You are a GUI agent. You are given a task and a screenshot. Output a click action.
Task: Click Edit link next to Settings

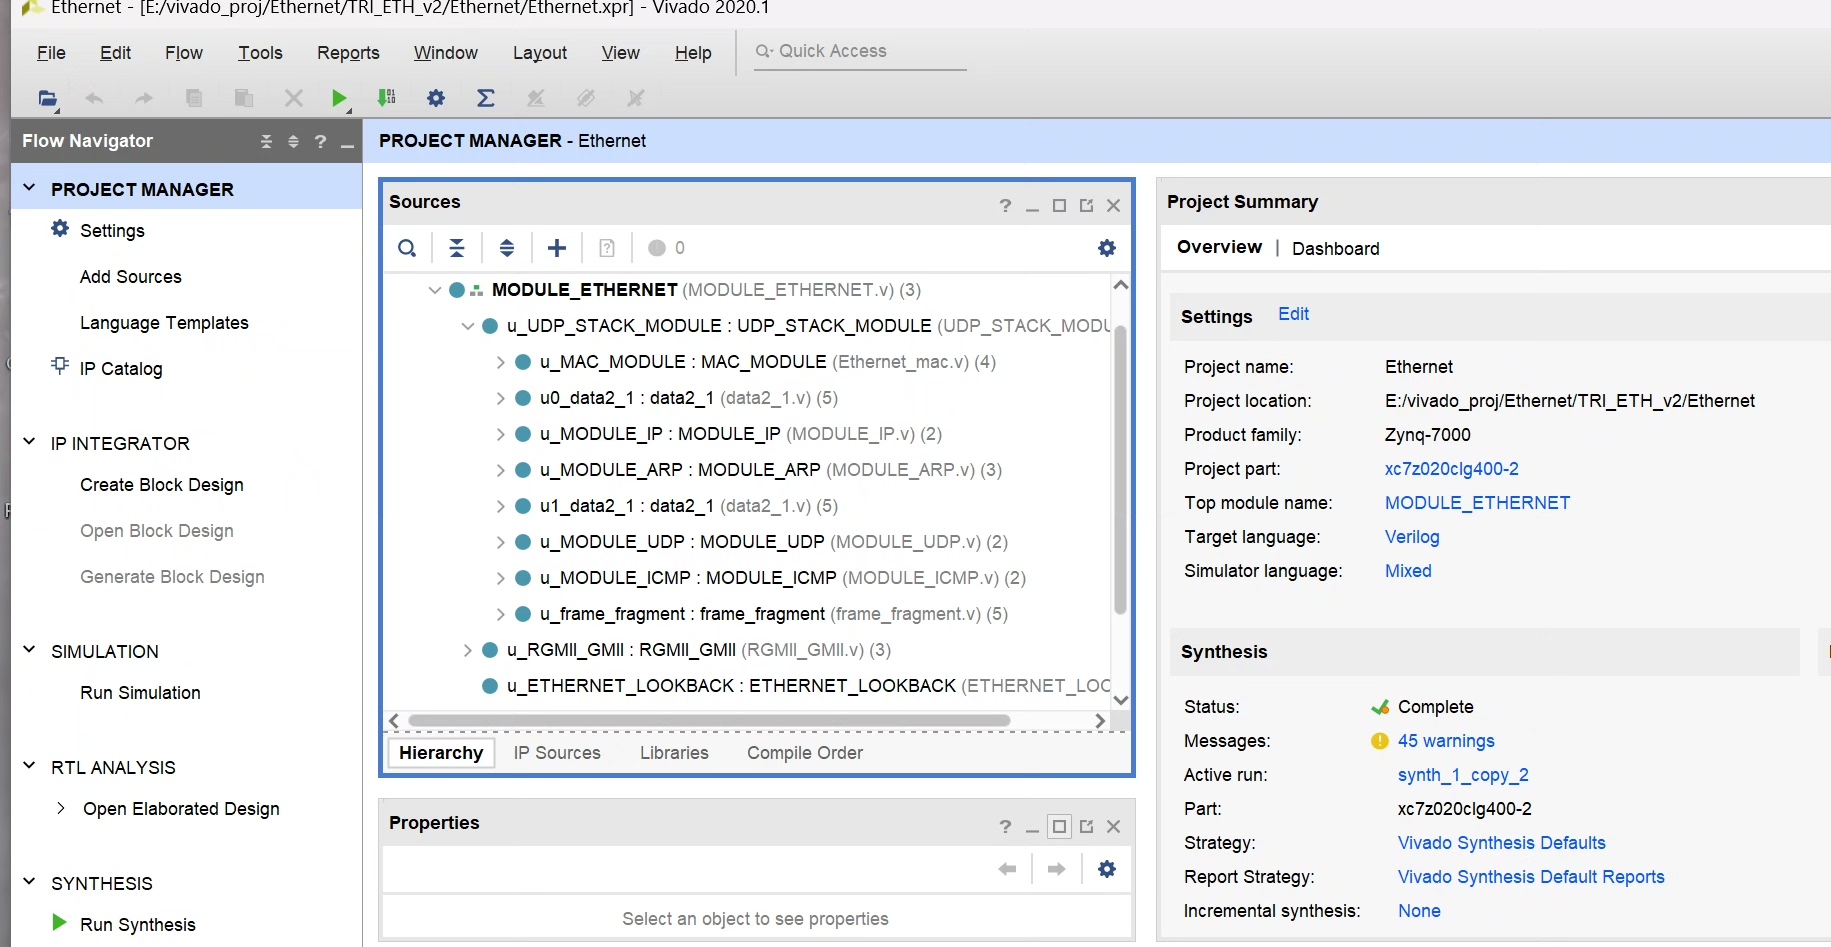click(1293, 314)
